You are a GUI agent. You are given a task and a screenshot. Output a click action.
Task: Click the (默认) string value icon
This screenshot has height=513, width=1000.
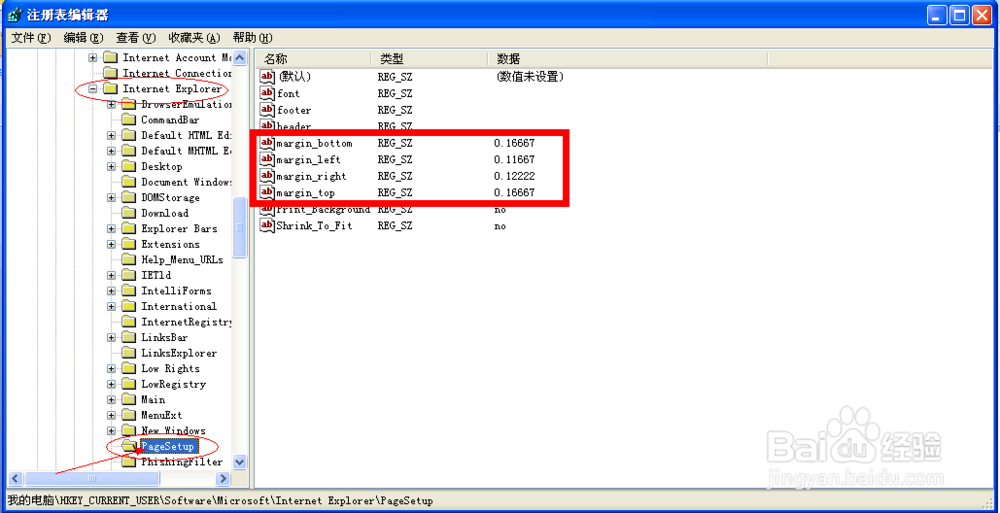pyautogui.click(x=267, y=77)
